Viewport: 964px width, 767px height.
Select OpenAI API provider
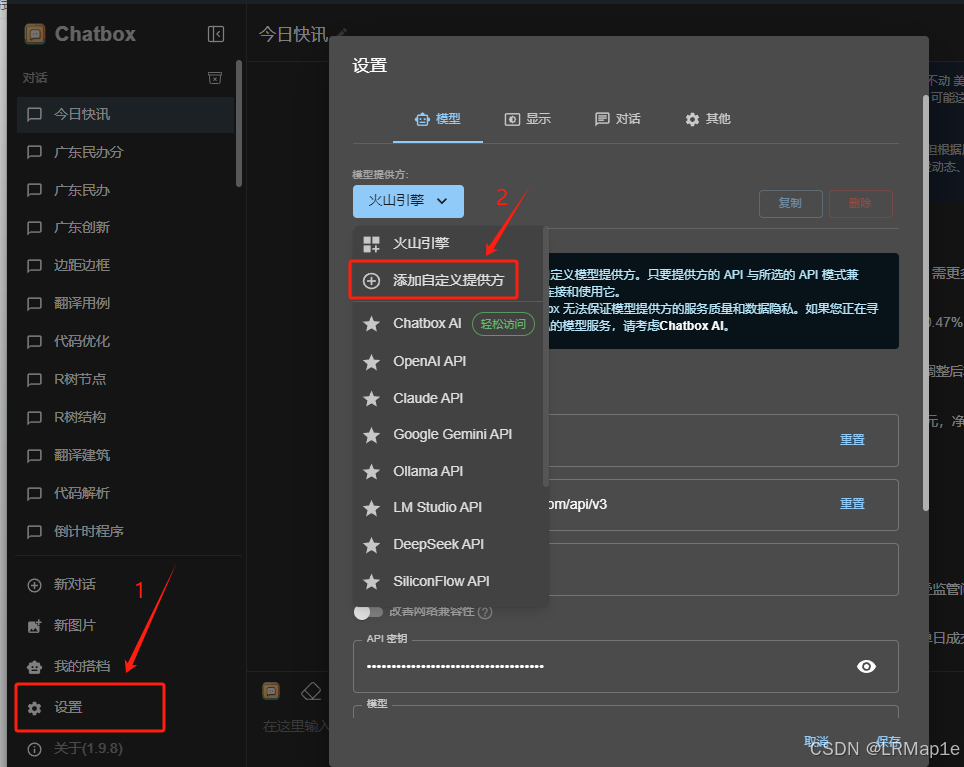click(449, 361)
